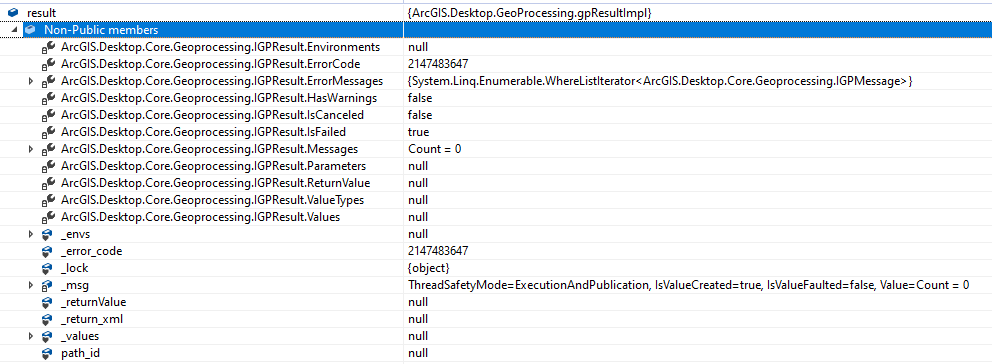Select the _values field name
This screenshot has width=992, height=364.
coord(80,336)
